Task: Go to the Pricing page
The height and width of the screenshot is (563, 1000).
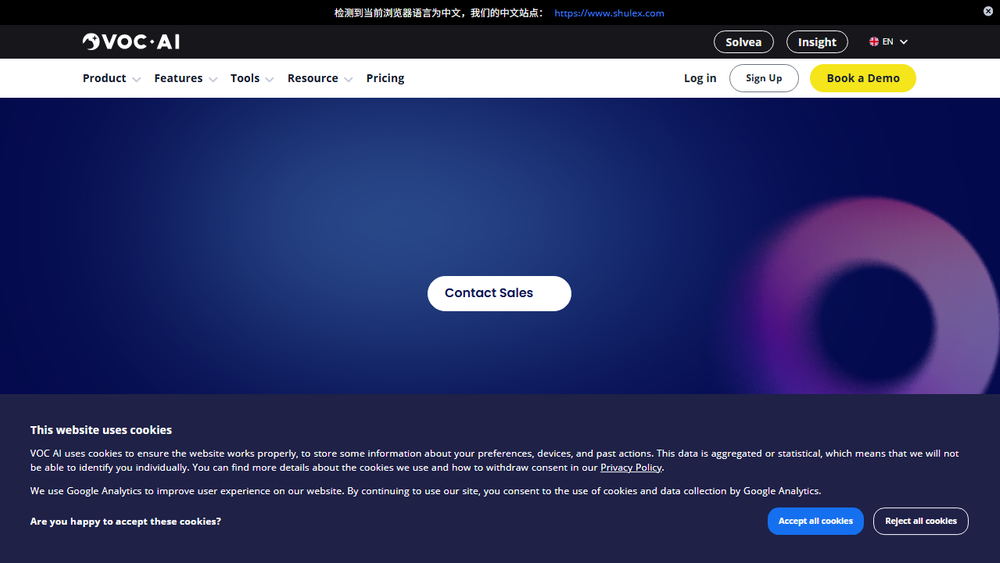Action: click(385, 78)
